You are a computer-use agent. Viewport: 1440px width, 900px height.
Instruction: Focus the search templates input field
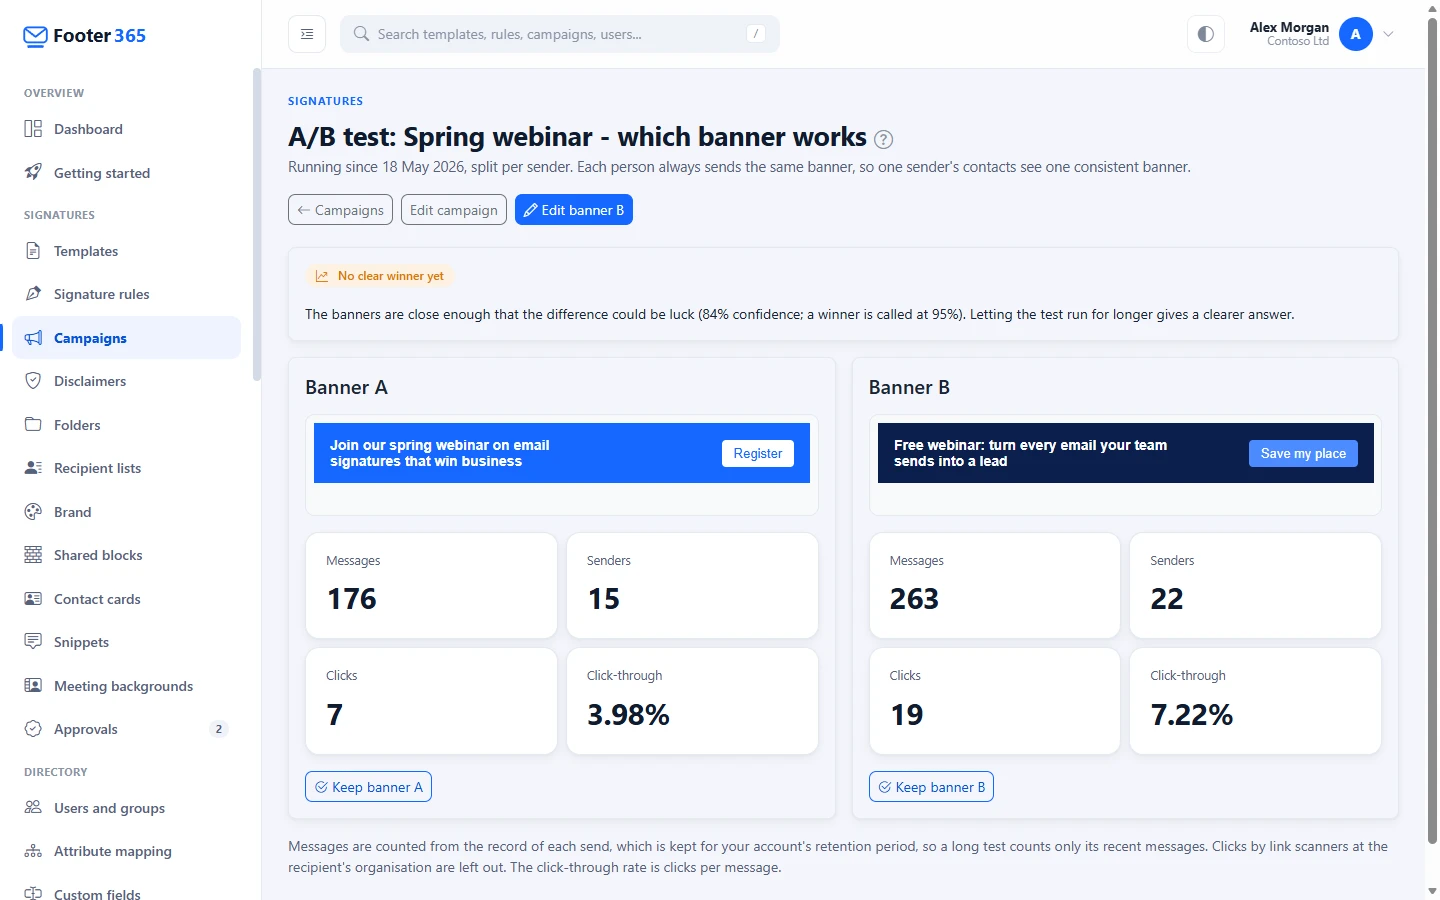tap(560, 34)
